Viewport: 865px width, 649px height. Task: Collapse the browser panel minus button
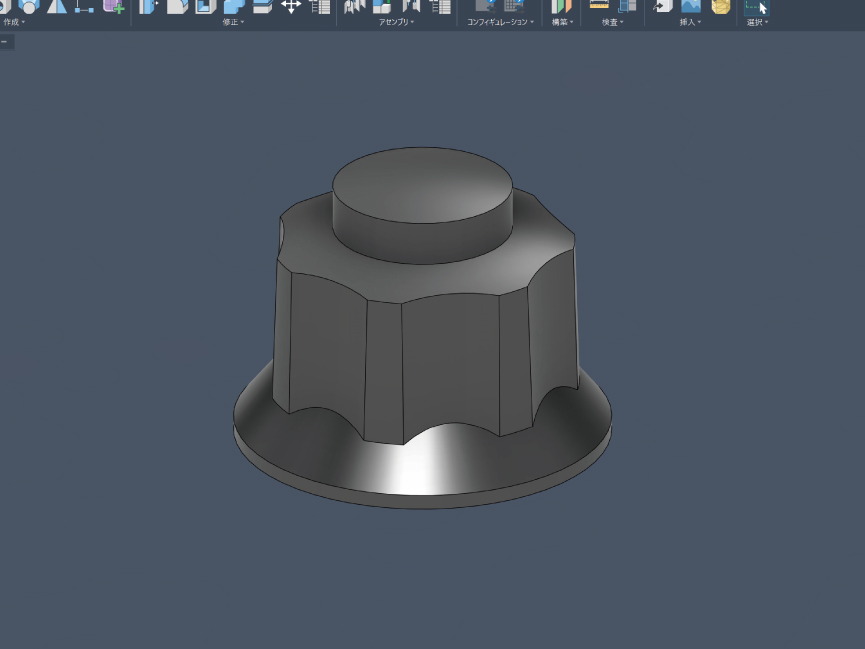click(x=5, y=42)
